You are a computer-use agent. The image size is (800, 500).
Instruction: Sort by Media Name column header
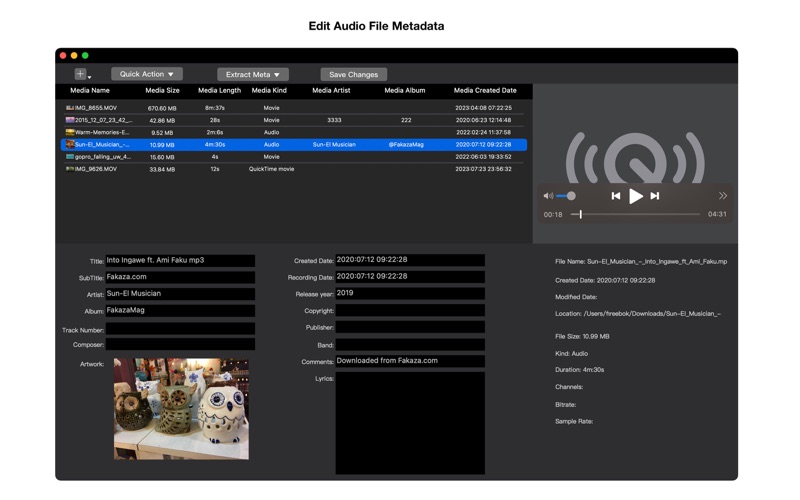pos(90,90)
